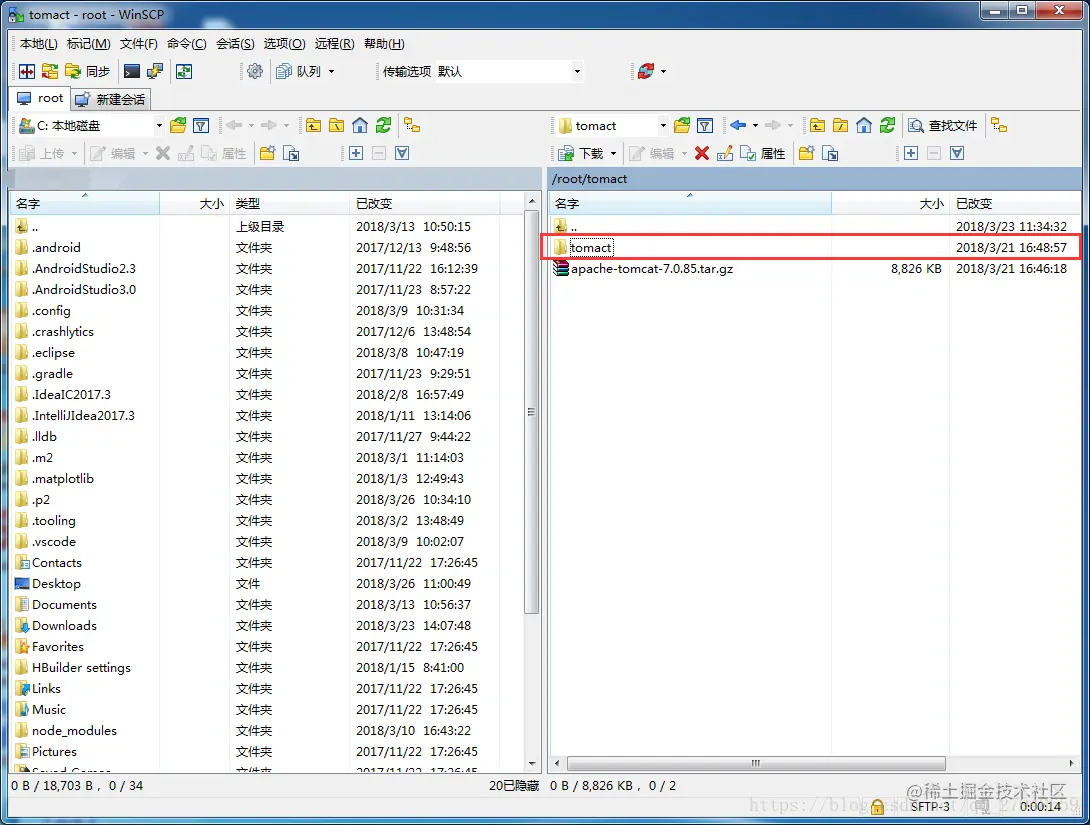The width and height of the screenshot is (1090, 825).
Task: Click remote panel filter icon
Action: 705,125
